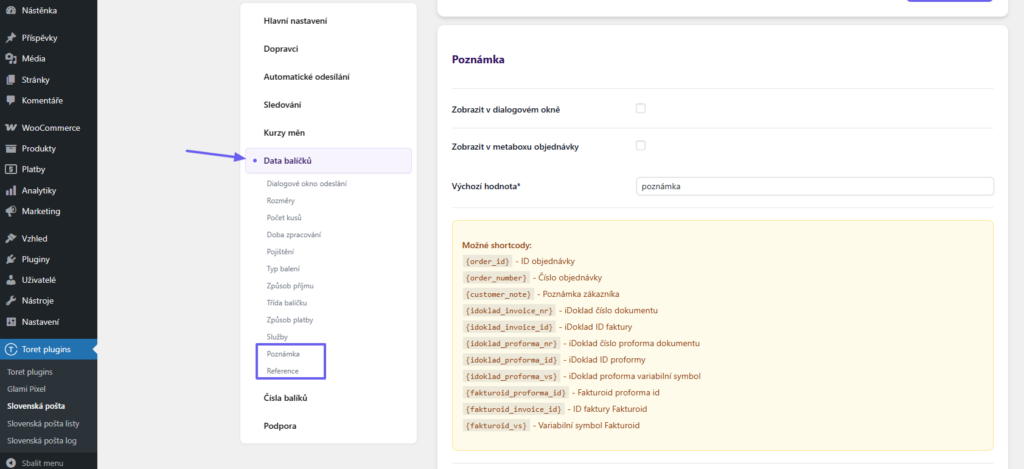Screen dimensions: 1024x469
Task: Click the Sbalit menu collapse arrow icon
Action: pyautogui.click(x=10, y=463)
